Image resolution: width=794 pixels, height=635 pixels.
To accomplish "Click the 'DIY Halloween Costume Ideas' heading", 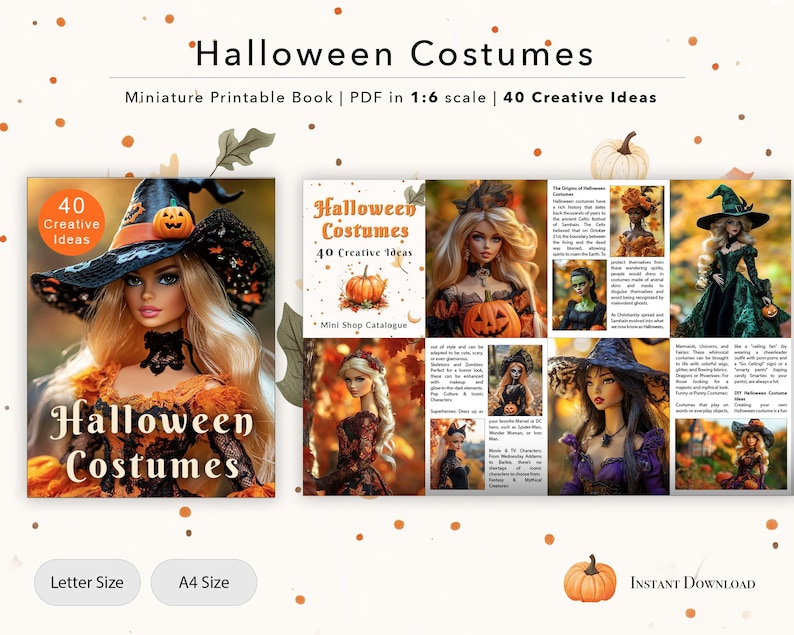I will pos(761,396).
